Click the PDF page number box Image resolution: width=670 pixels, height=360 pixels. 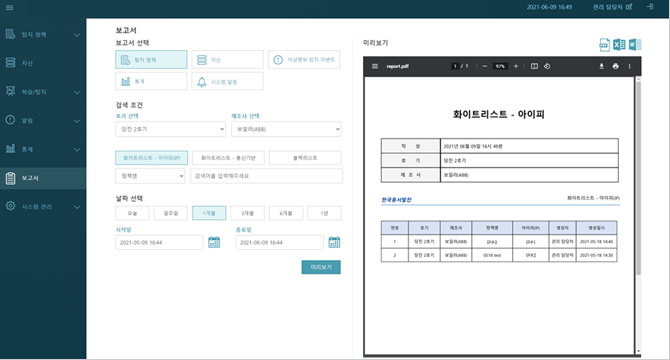pyautogui.click(x=455, y=66)
